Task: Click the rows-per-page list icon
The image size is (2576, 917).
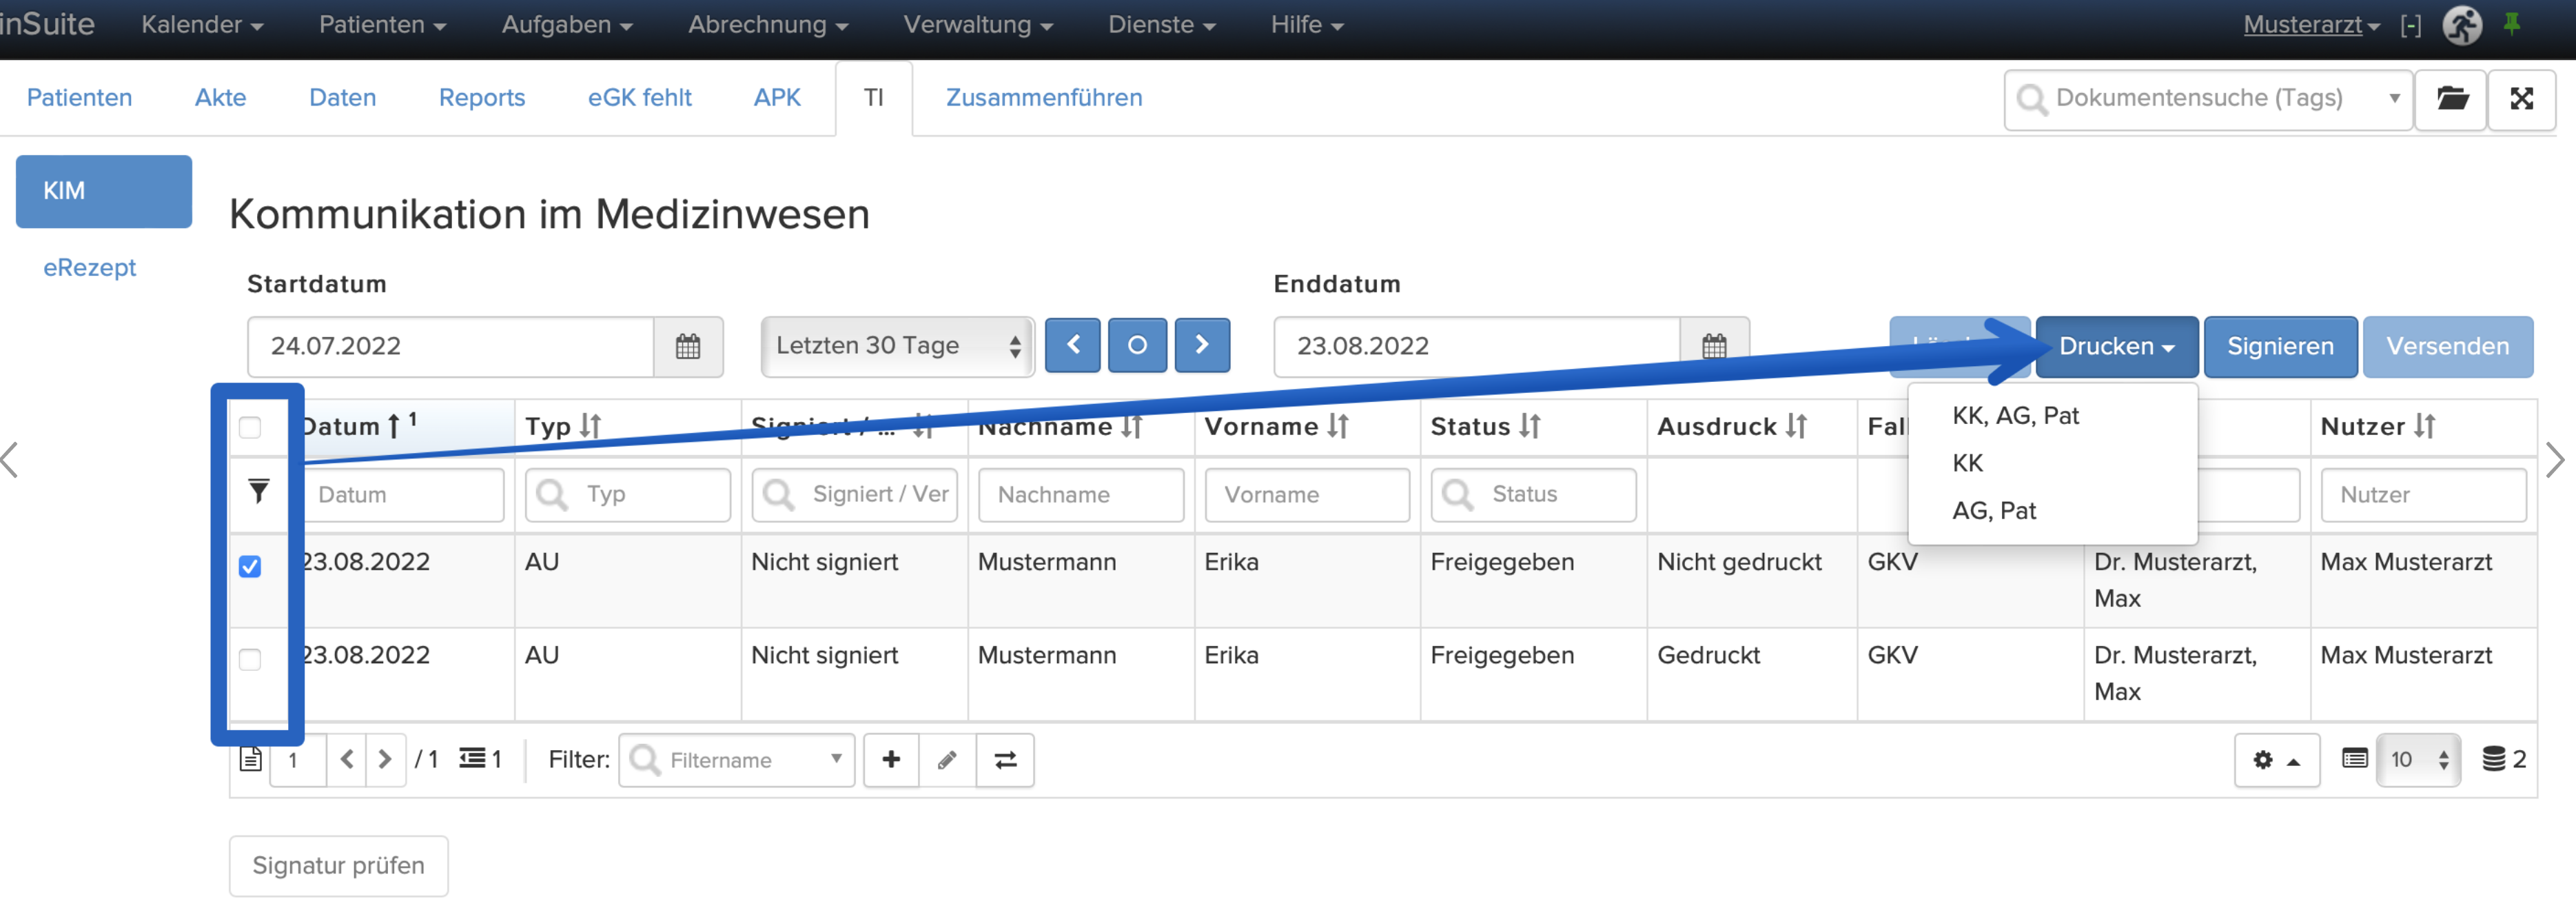Action: tap(2355, 759)
